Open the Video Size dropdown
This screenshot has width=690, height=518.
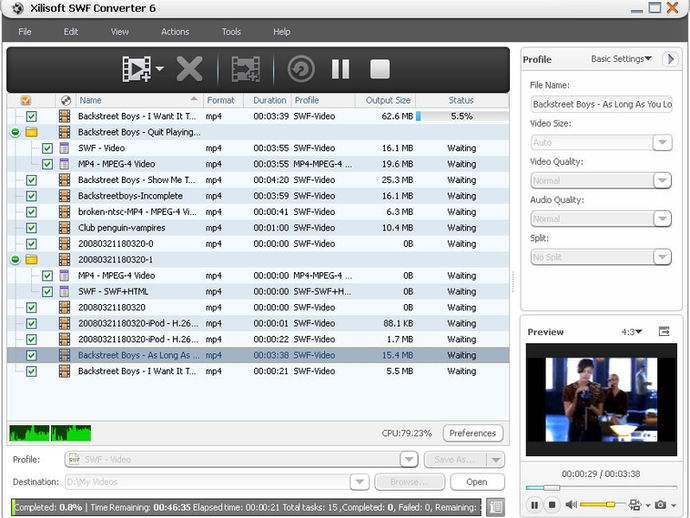click(662, 142)
